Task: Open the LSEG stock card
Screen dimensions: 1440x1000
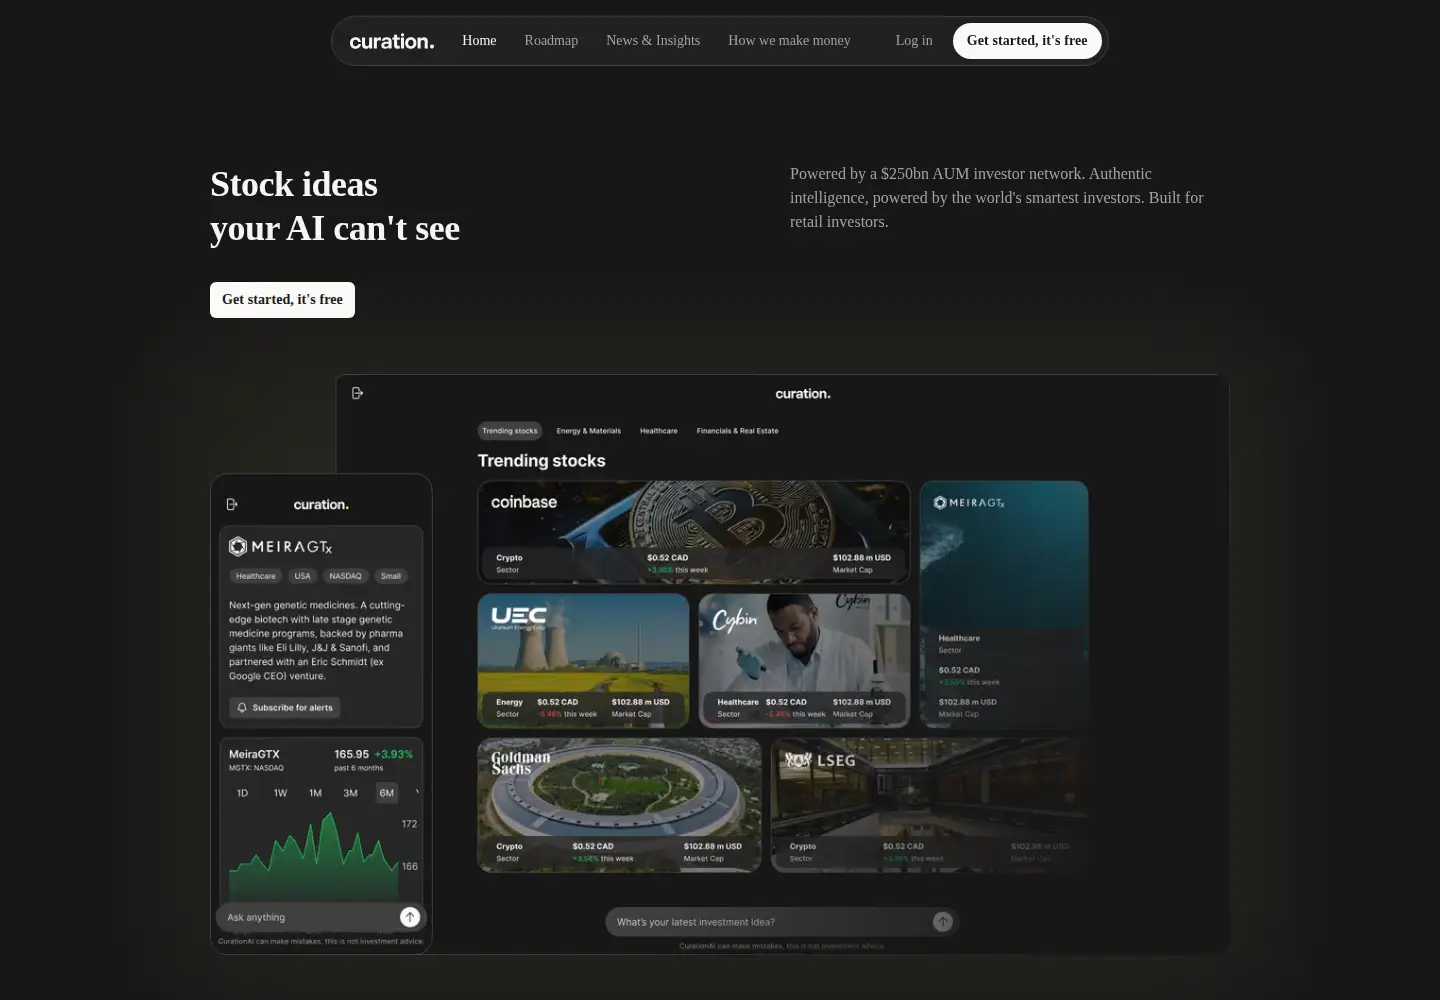Action: coord(929,805)
